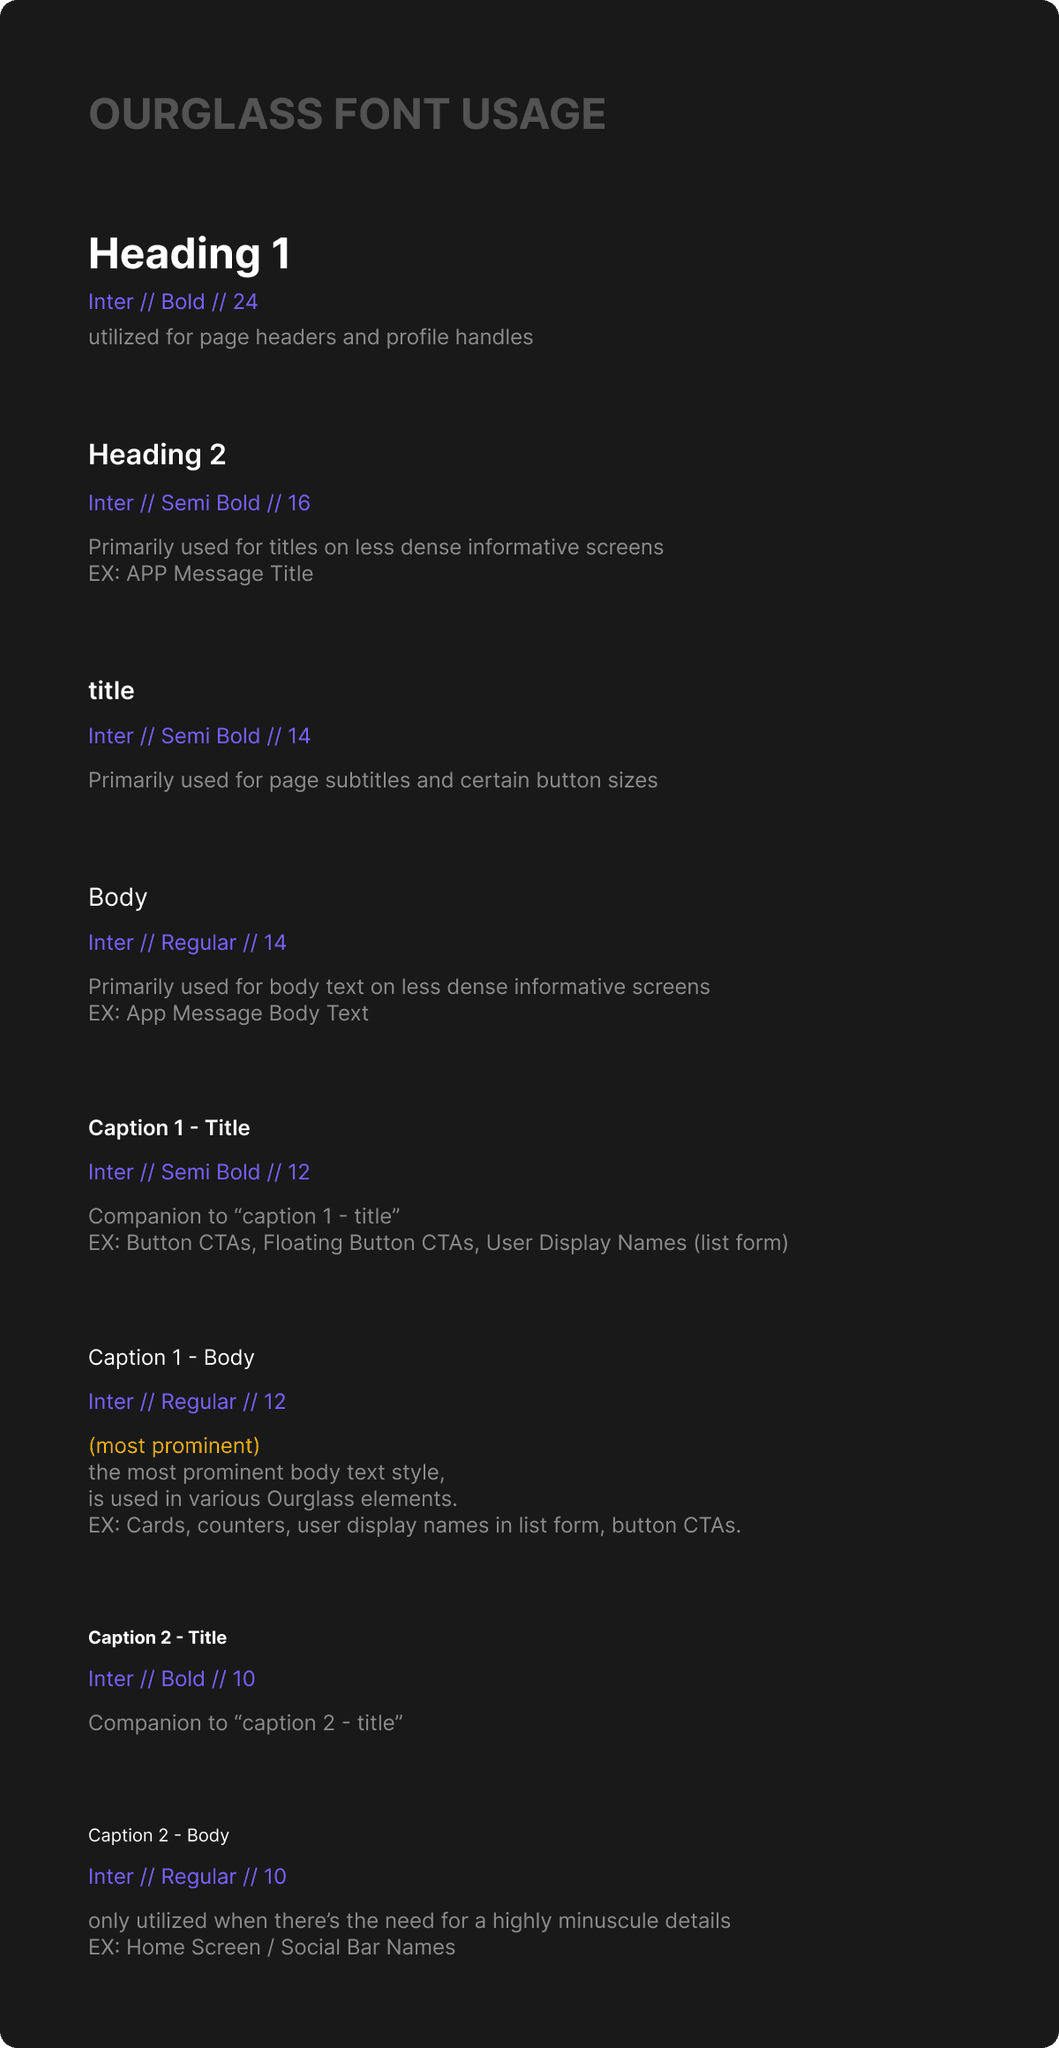Select the large Heading 1 sample text

[189, 254]
